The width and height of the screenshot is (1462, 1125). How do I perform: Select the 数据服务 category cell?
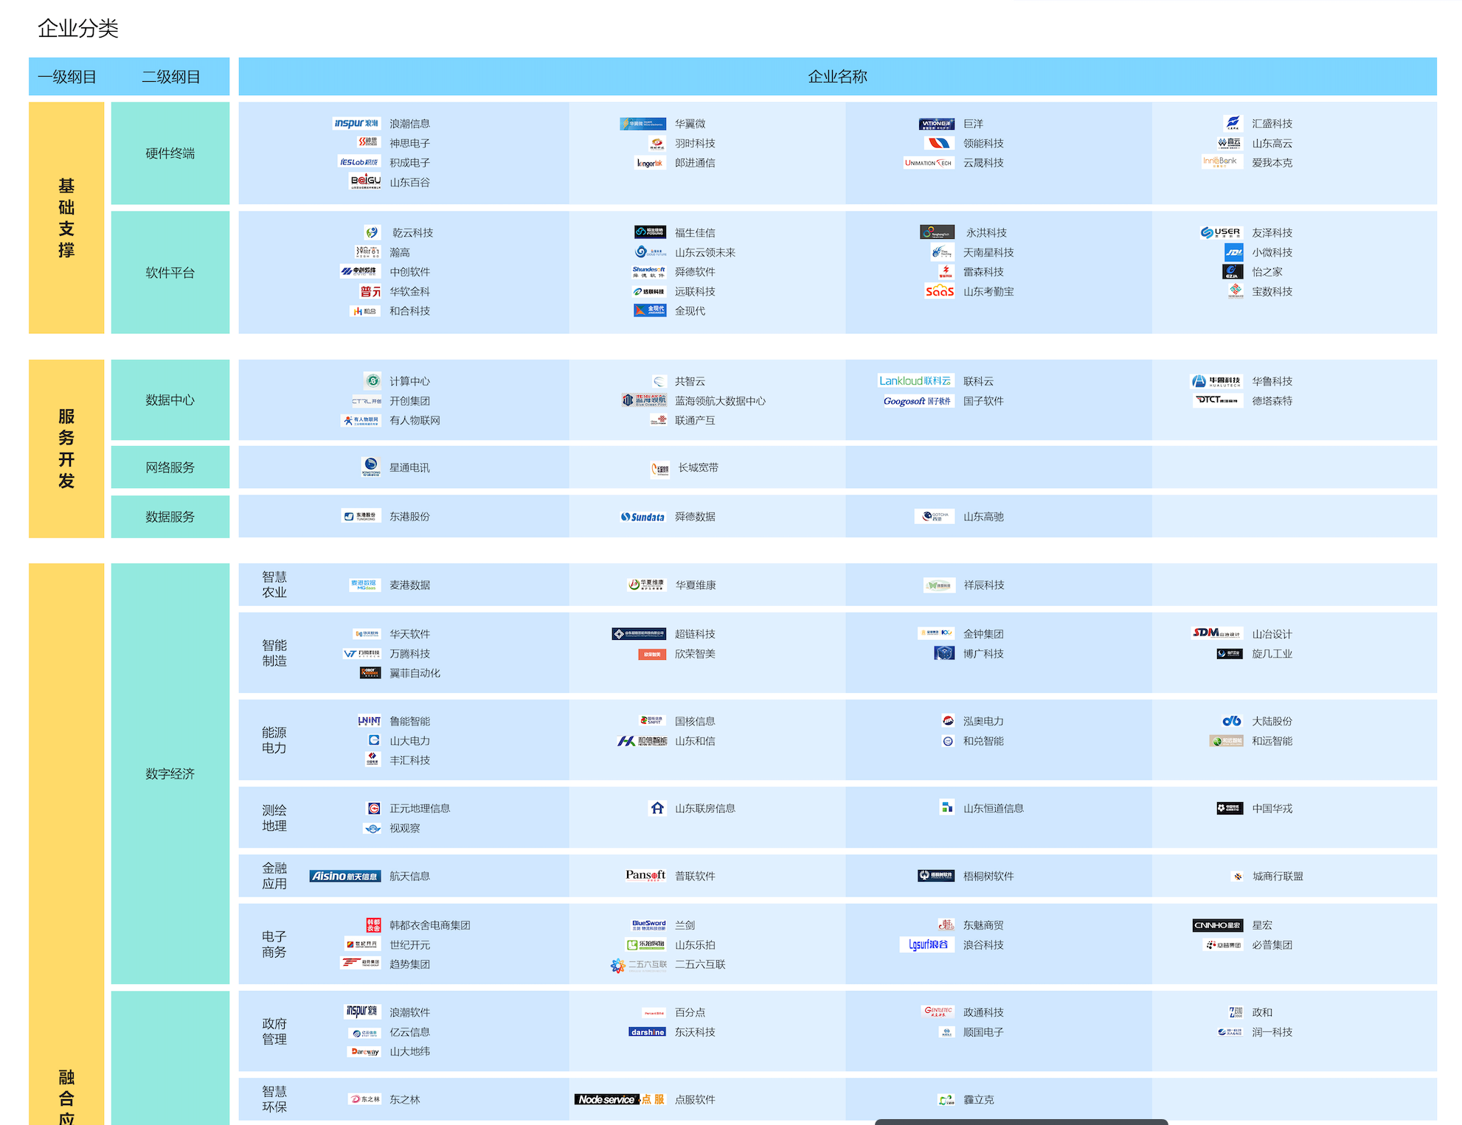(170, 517)
